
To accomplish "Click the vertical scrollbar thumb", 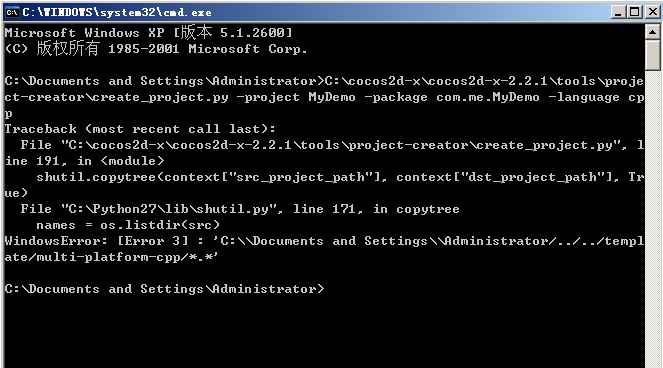I will tap(652, 55).
